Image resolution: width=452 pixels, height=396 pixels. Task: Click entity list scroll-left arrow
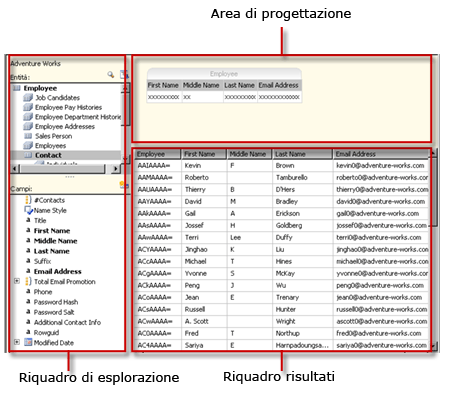[15, 169]
